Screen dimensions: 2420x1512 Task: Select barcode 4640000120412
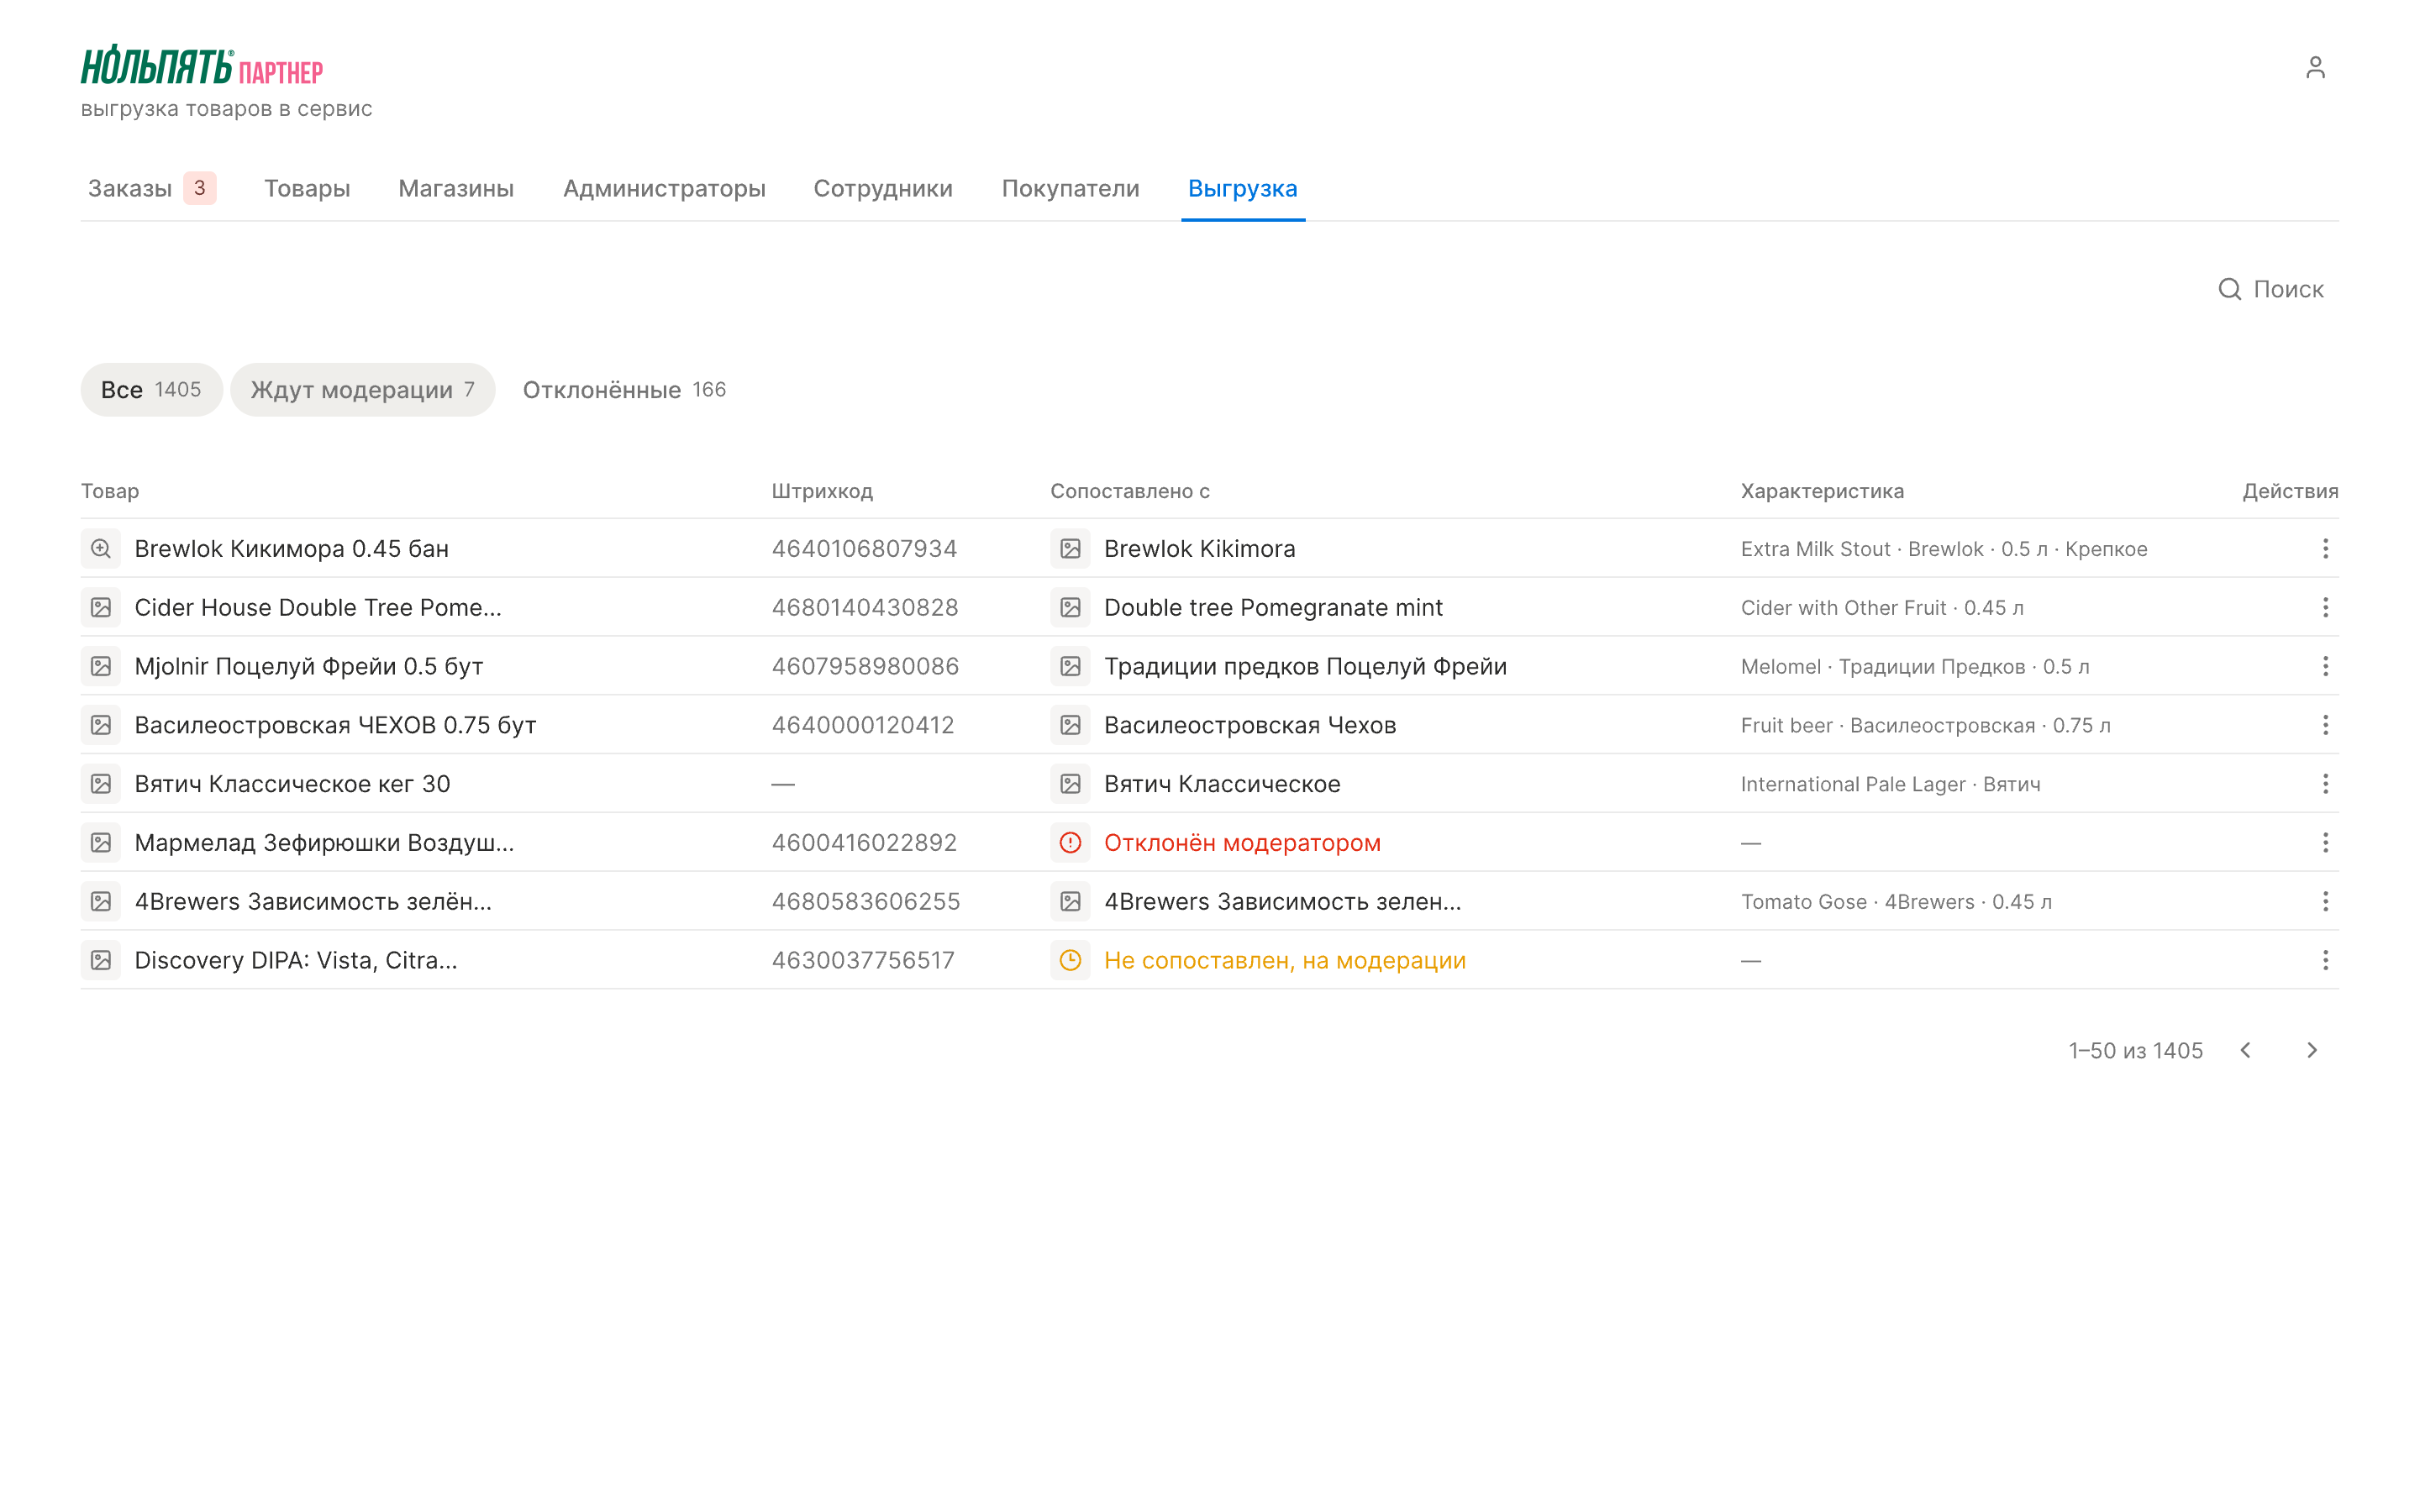(863, 725)
